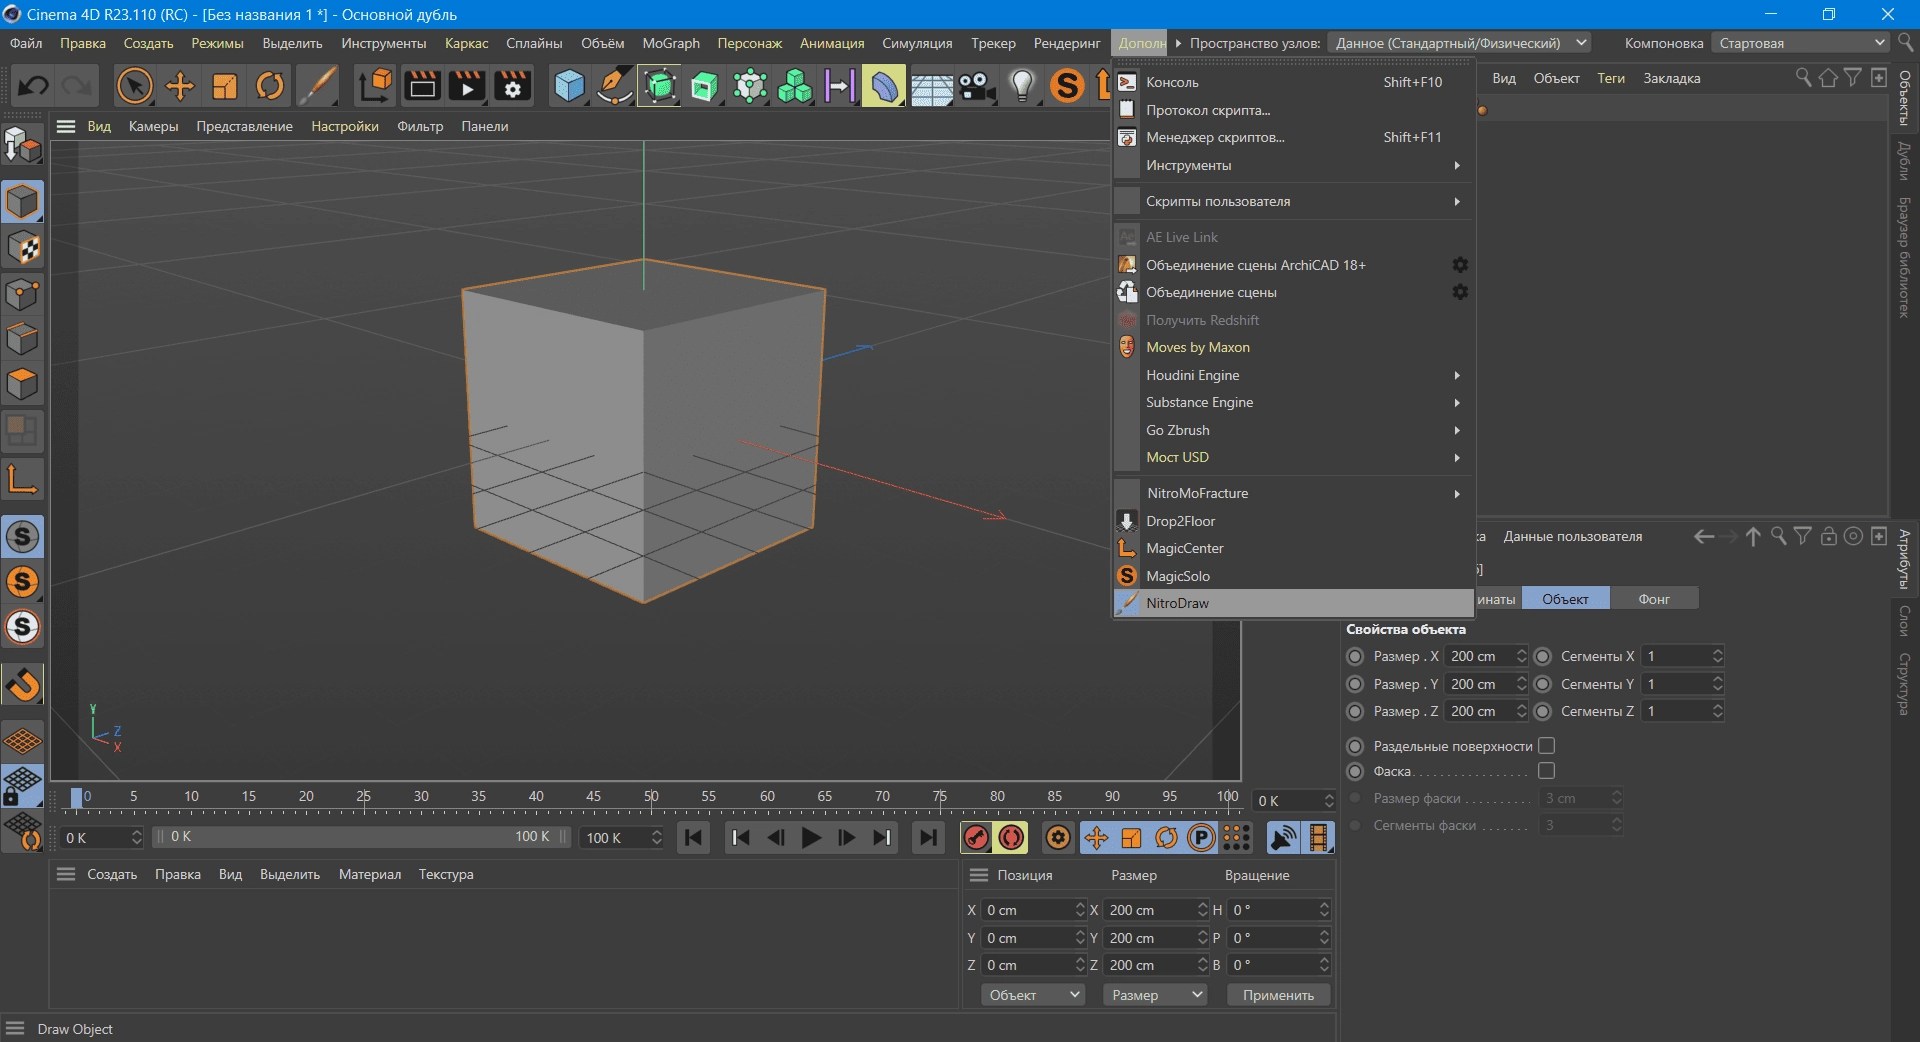The image size is (1920, 1042).
Task: Open Камеры viewport menu
Action: (153, 126)
